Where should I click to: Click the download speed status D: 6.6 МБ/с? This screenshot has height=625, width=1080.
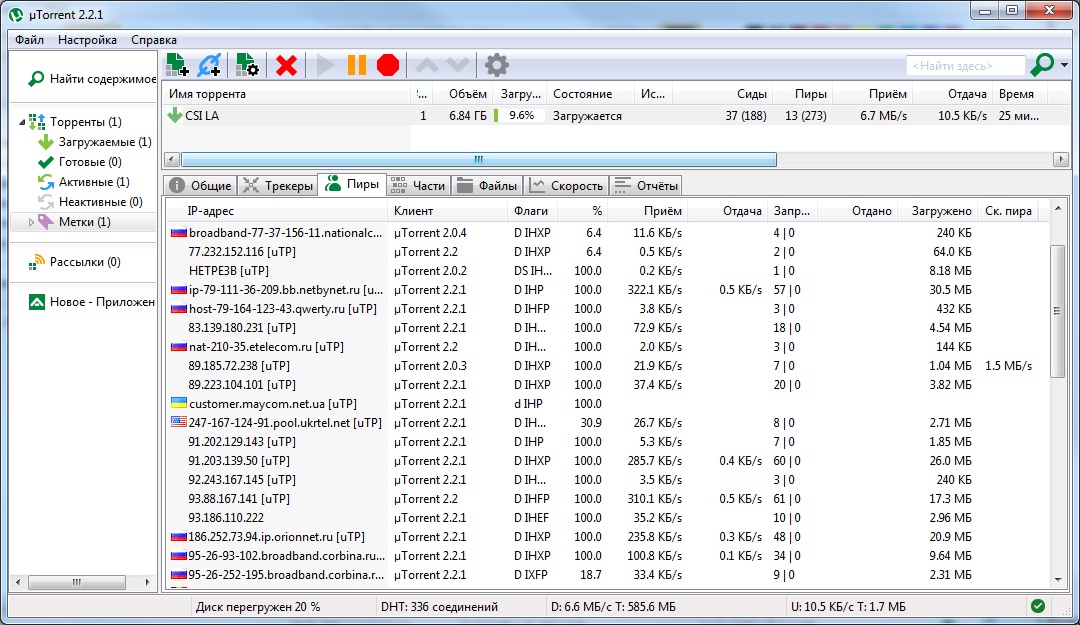pyautogui.click(x=613, y=607)
